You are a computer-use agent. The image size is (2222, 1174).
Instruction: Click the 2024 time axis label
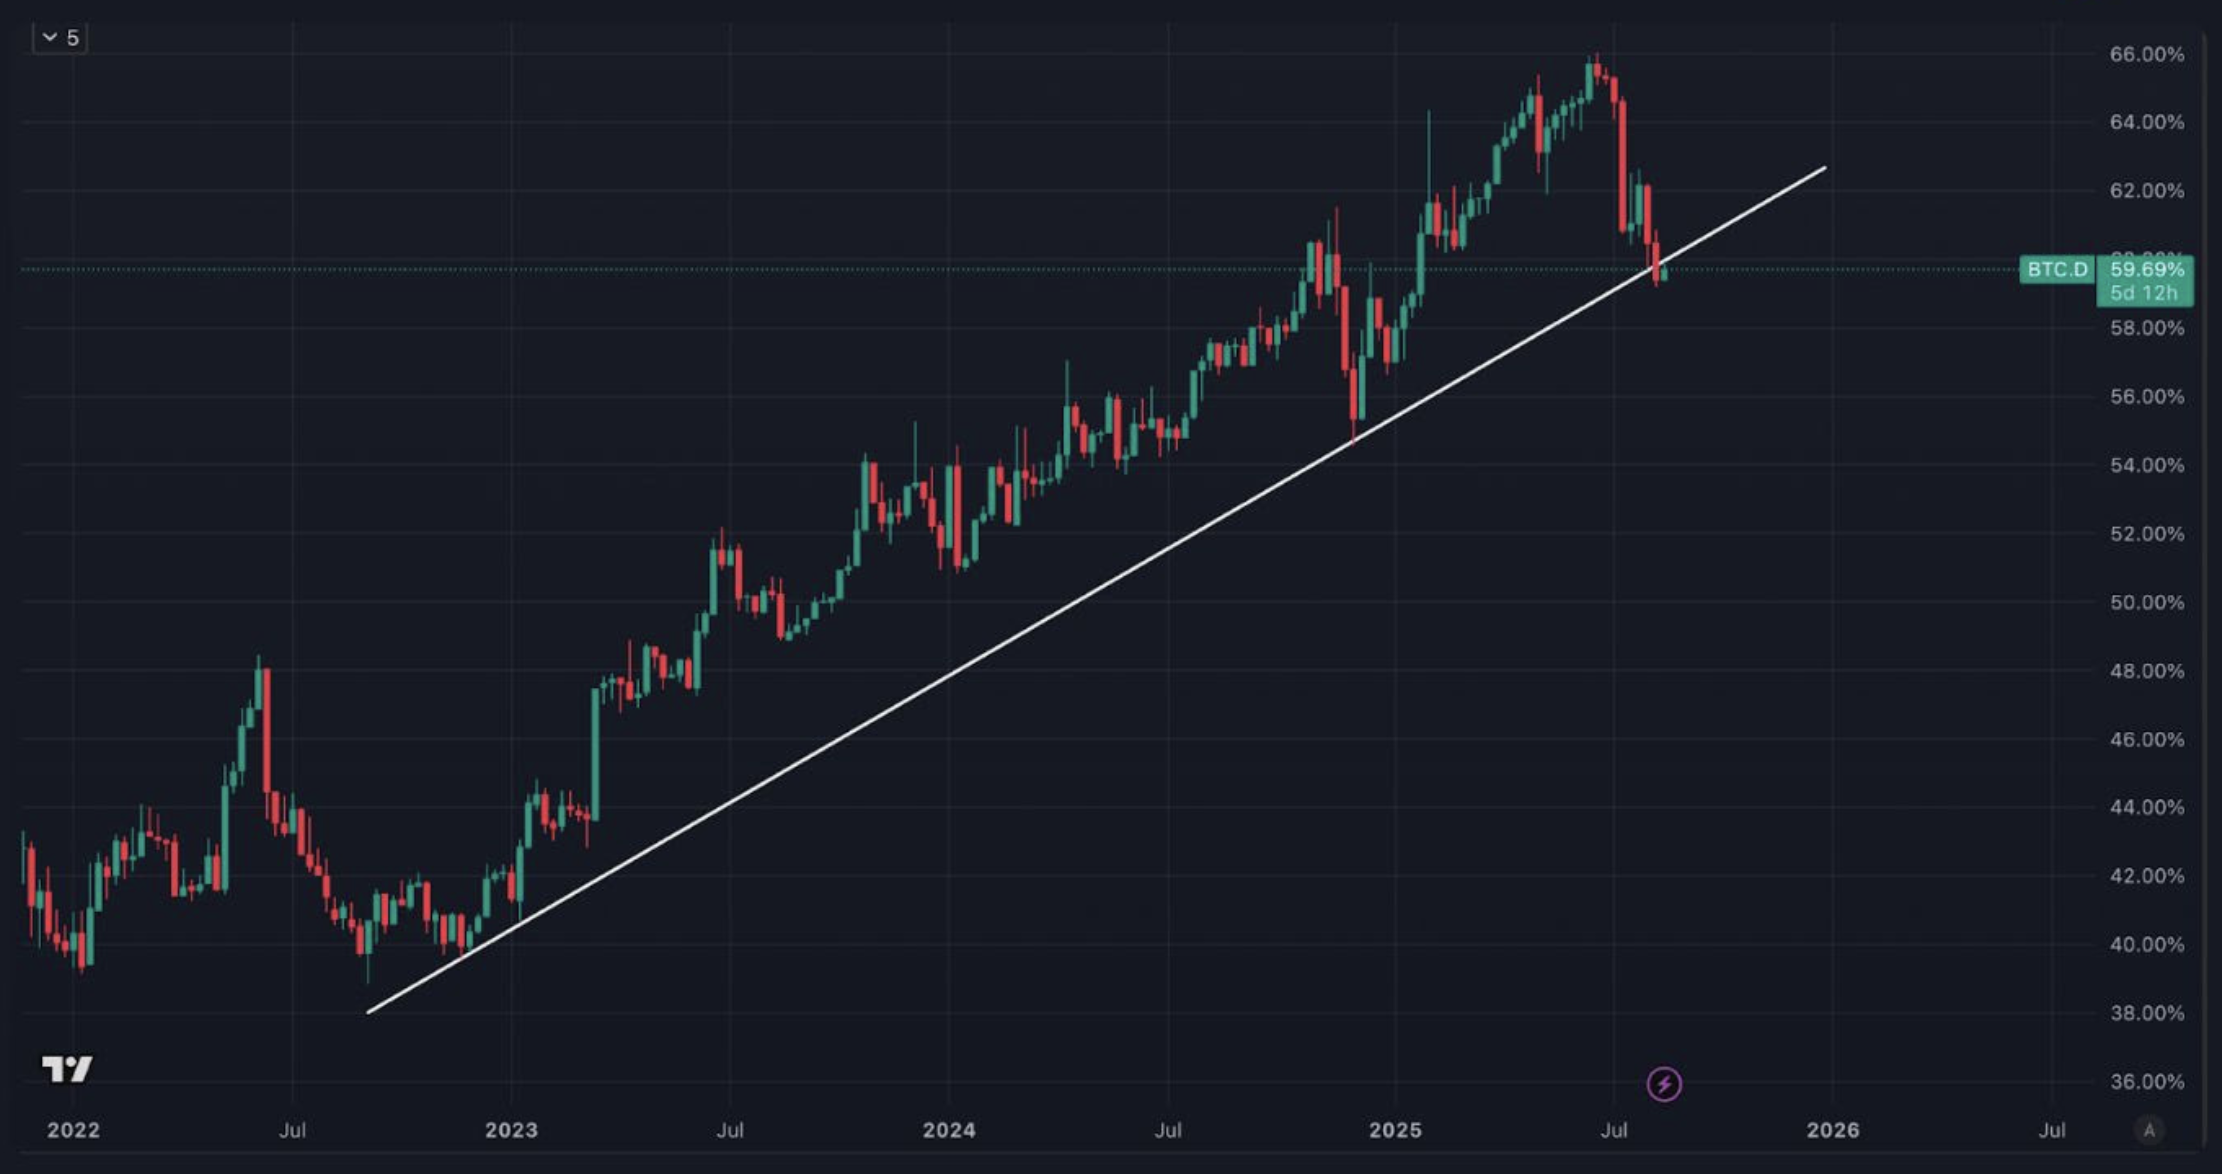(x=949, y=1130)
